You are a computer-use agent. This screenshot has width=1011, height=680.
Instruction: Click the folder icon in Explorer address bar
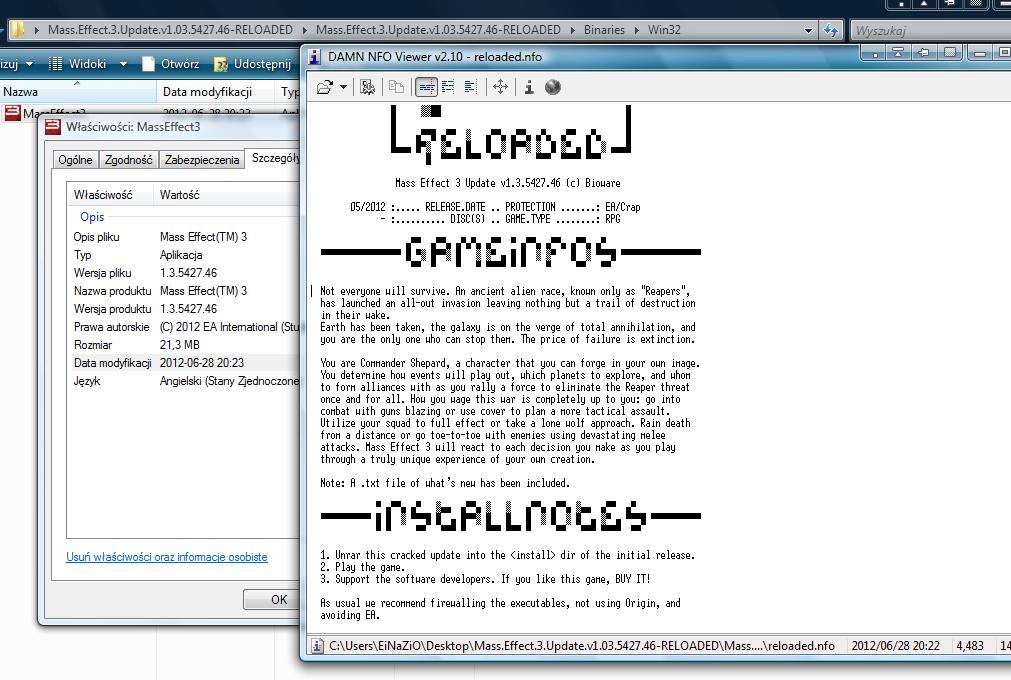(19, 30)
